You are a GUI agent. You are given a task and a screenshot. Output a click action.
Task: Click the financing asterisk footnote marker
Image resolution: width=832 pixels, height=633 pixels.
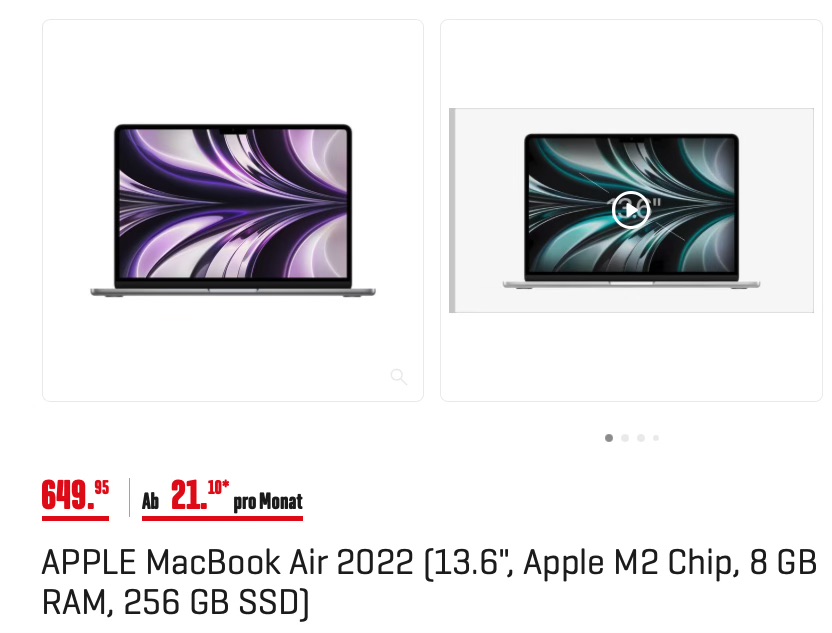(x=226, y=484)
